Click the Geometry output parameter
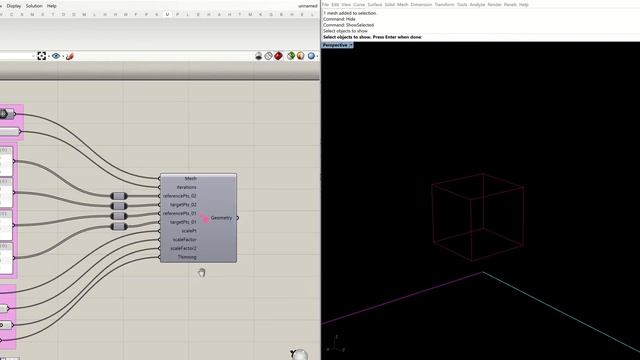Image resolution: width=640 pixels, height=360 pixels. (x=221, y=218)
